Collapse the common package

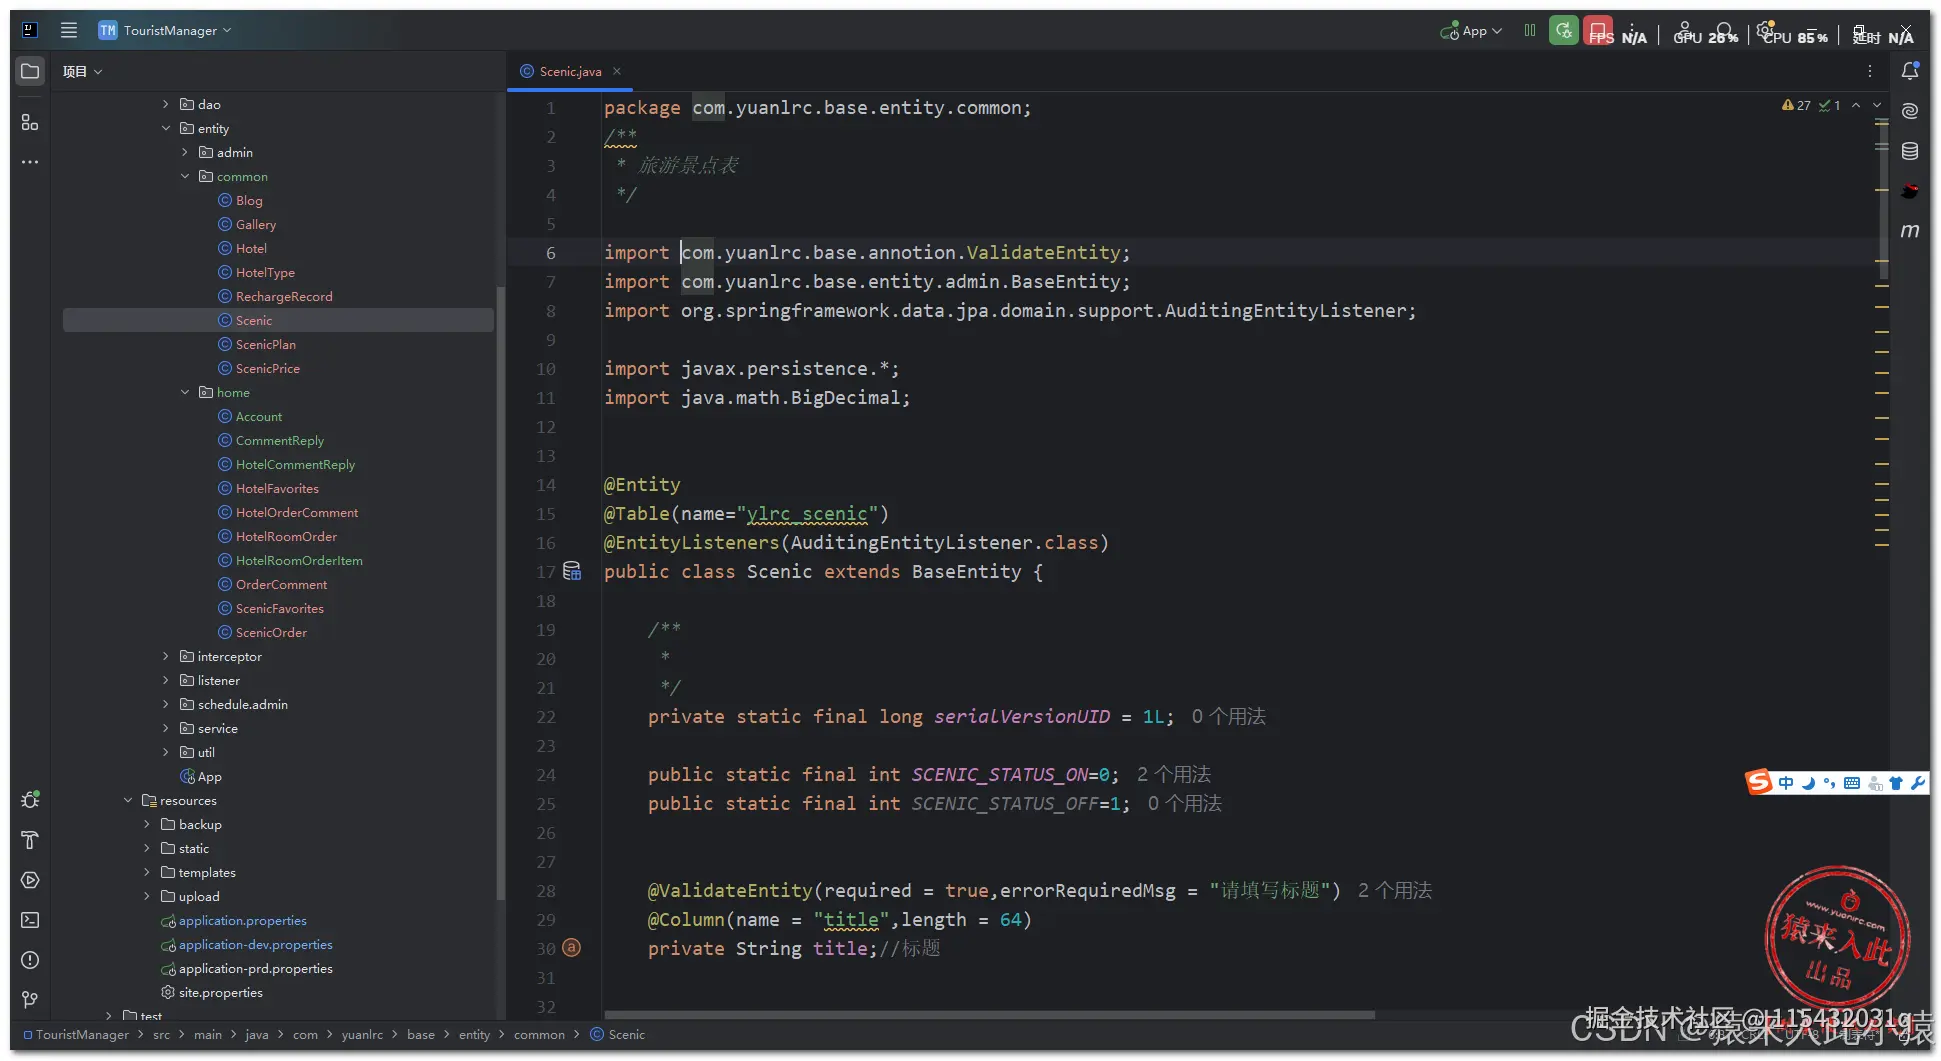point(185,176)
